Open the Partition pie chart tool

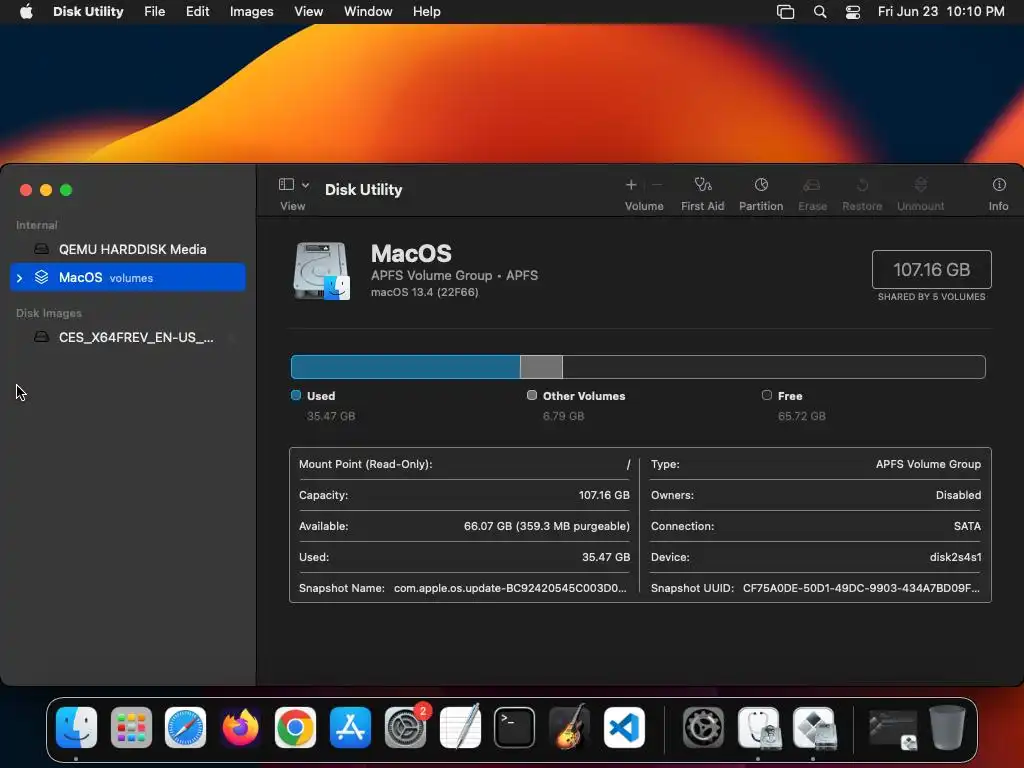tap(761, 185)
